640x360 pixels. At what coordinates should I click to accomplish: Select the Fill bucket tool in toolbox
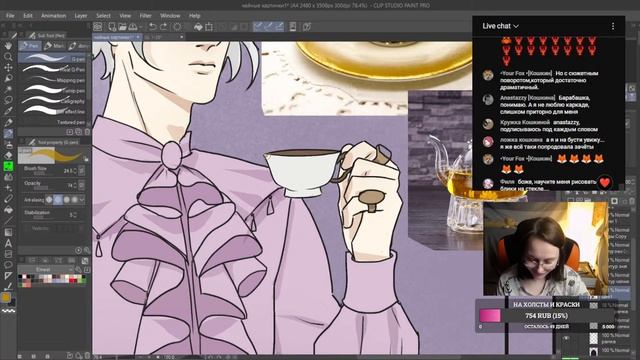pyautogui.click(x=8, y=209)
